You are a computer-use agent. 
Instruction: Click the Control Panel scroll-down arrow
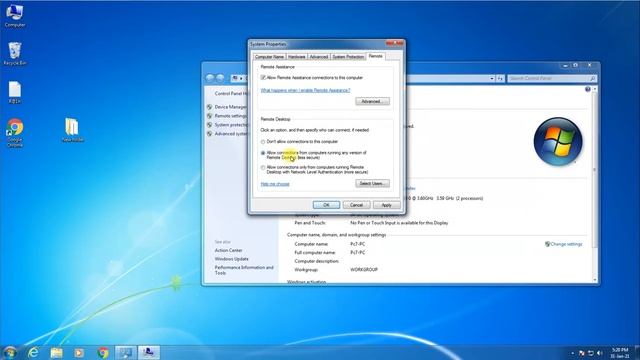(x=595, y=280)
